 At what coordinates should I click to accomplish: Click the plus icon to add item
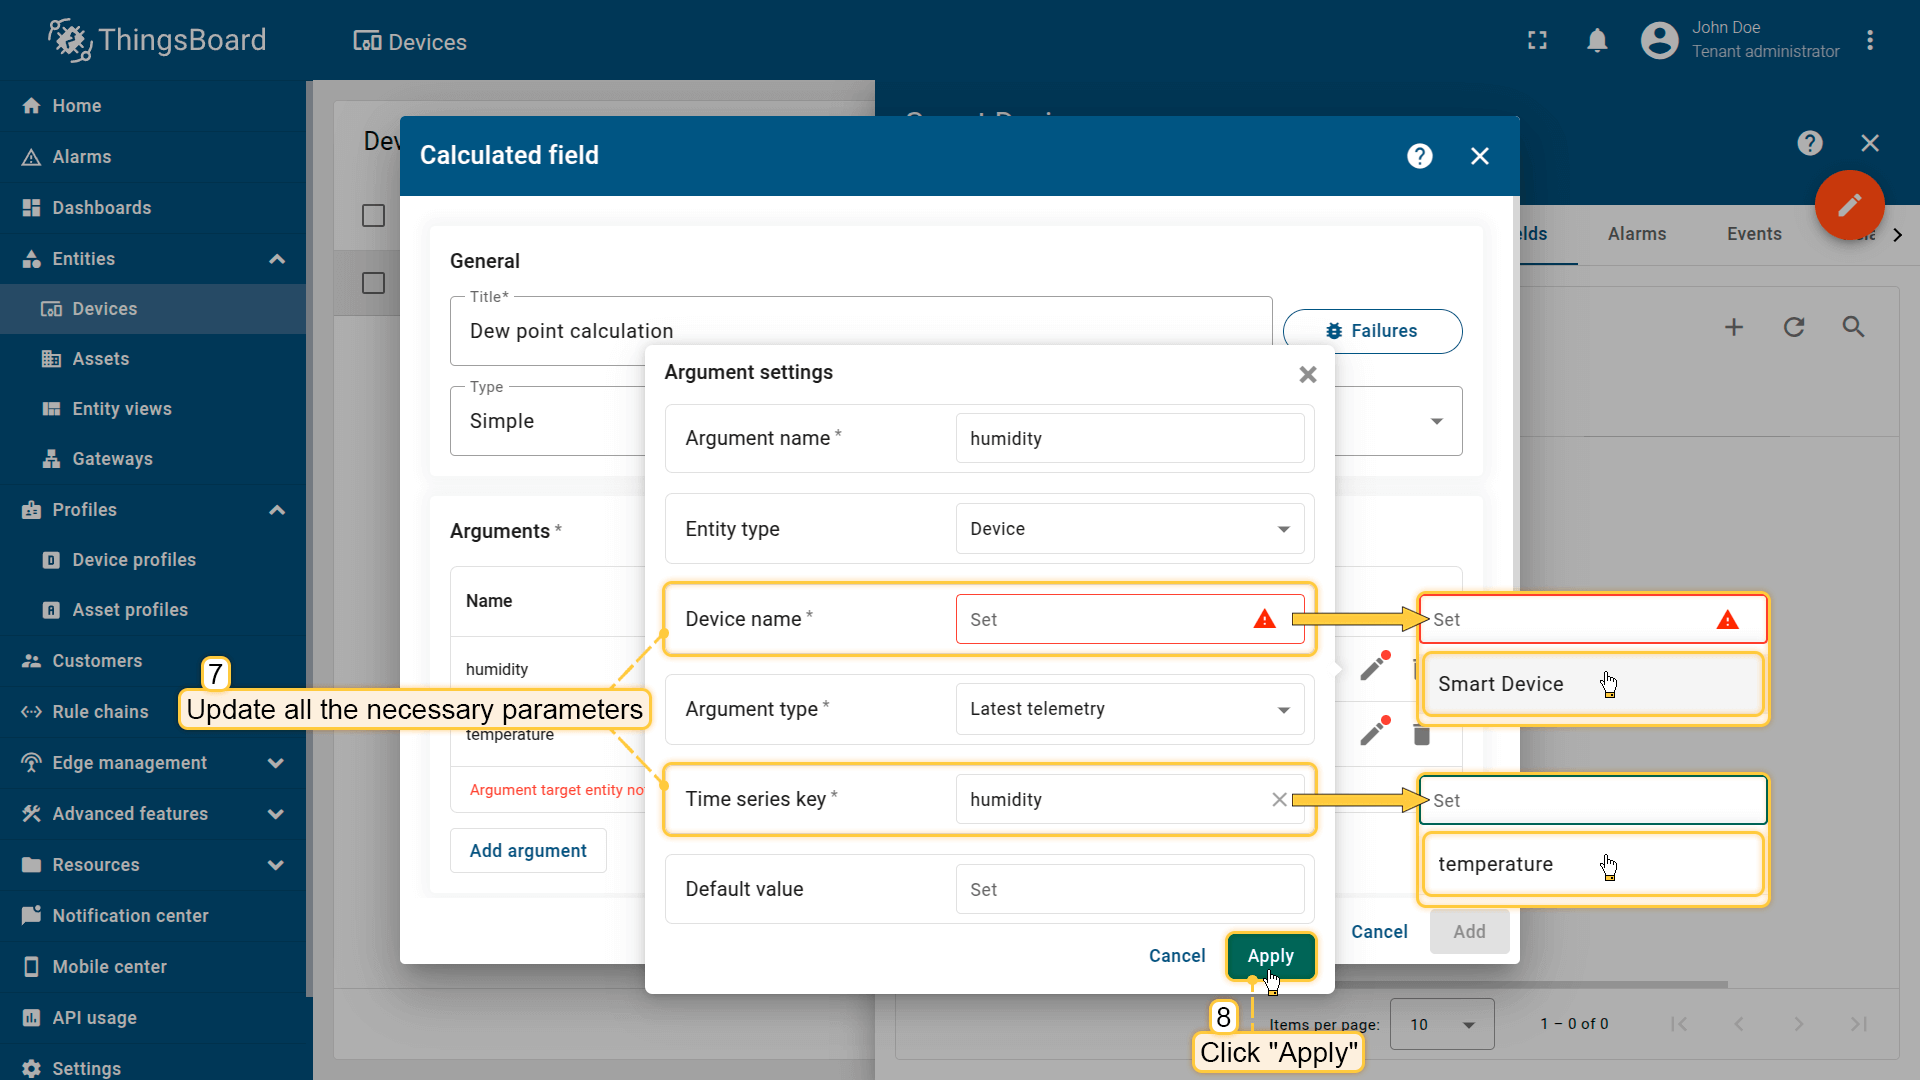click(x=1734, y=327)
